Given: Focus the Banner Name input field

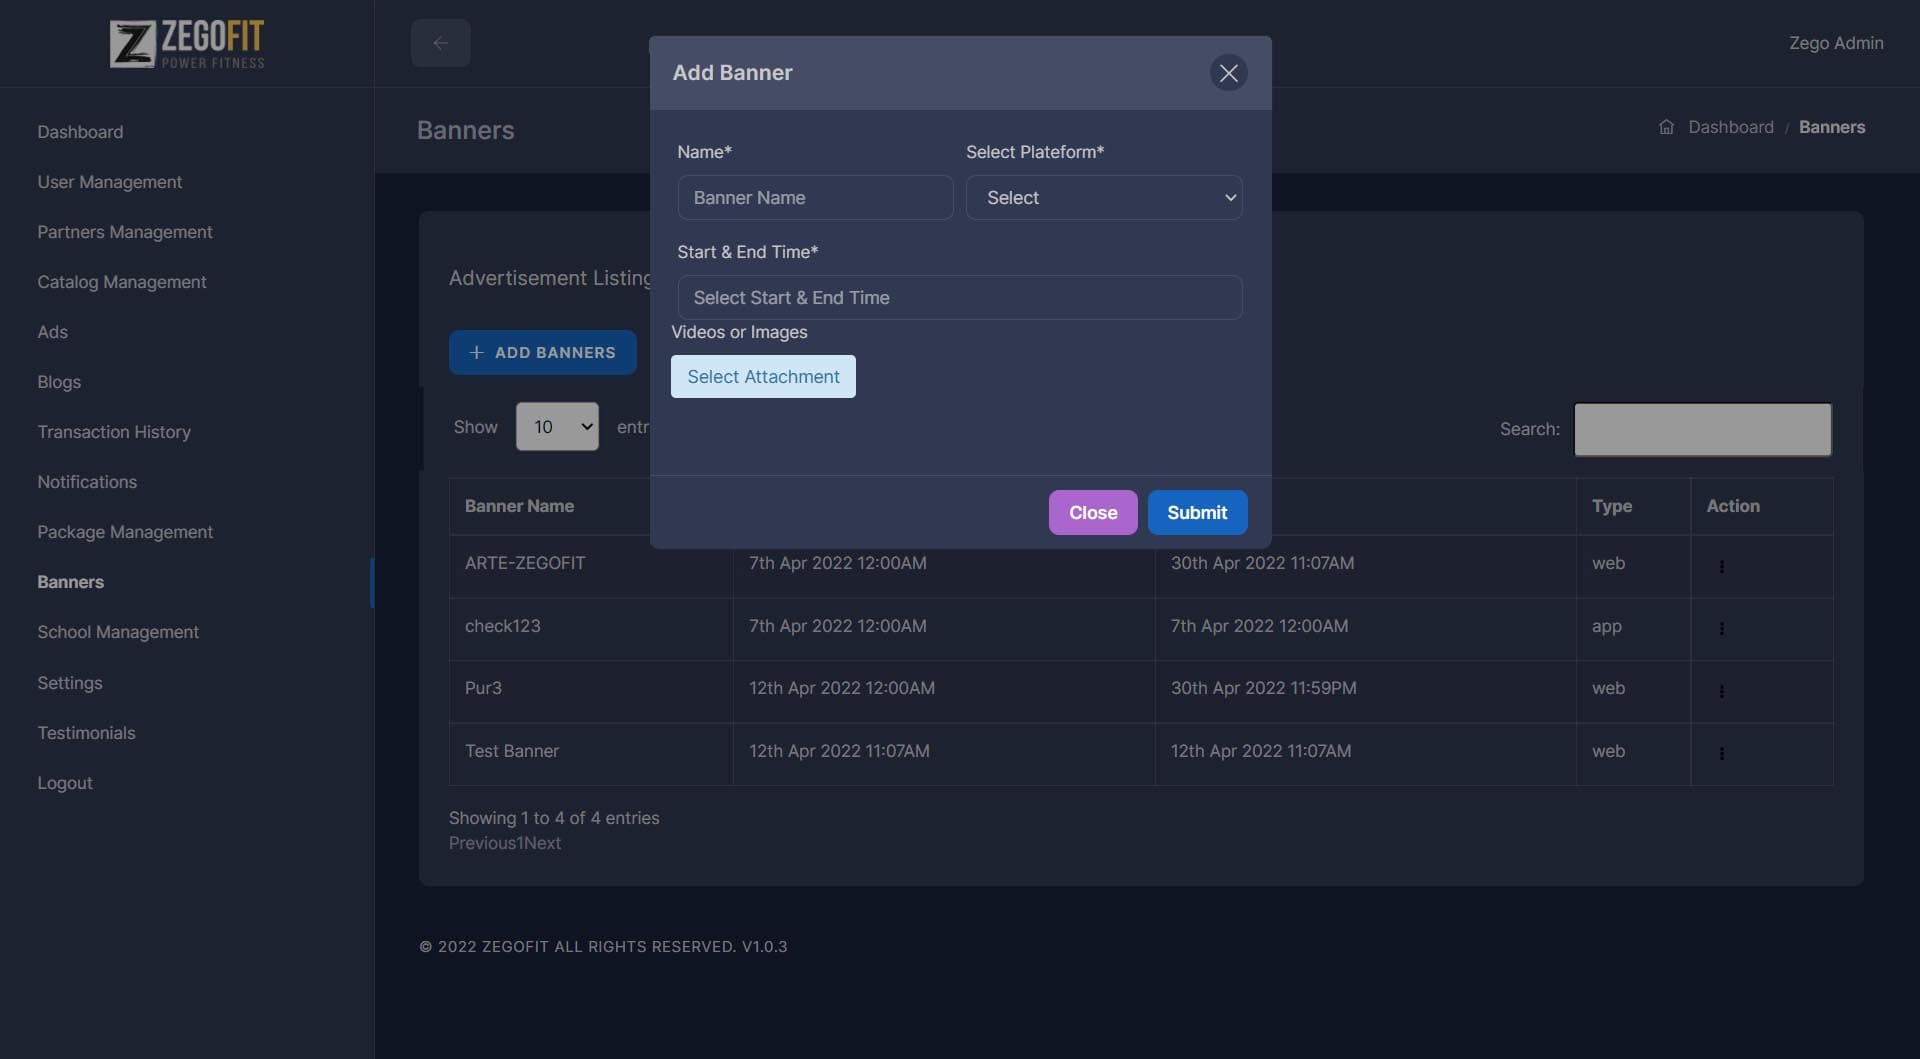Looking at the screenshot, I should [x=815, y=198].
